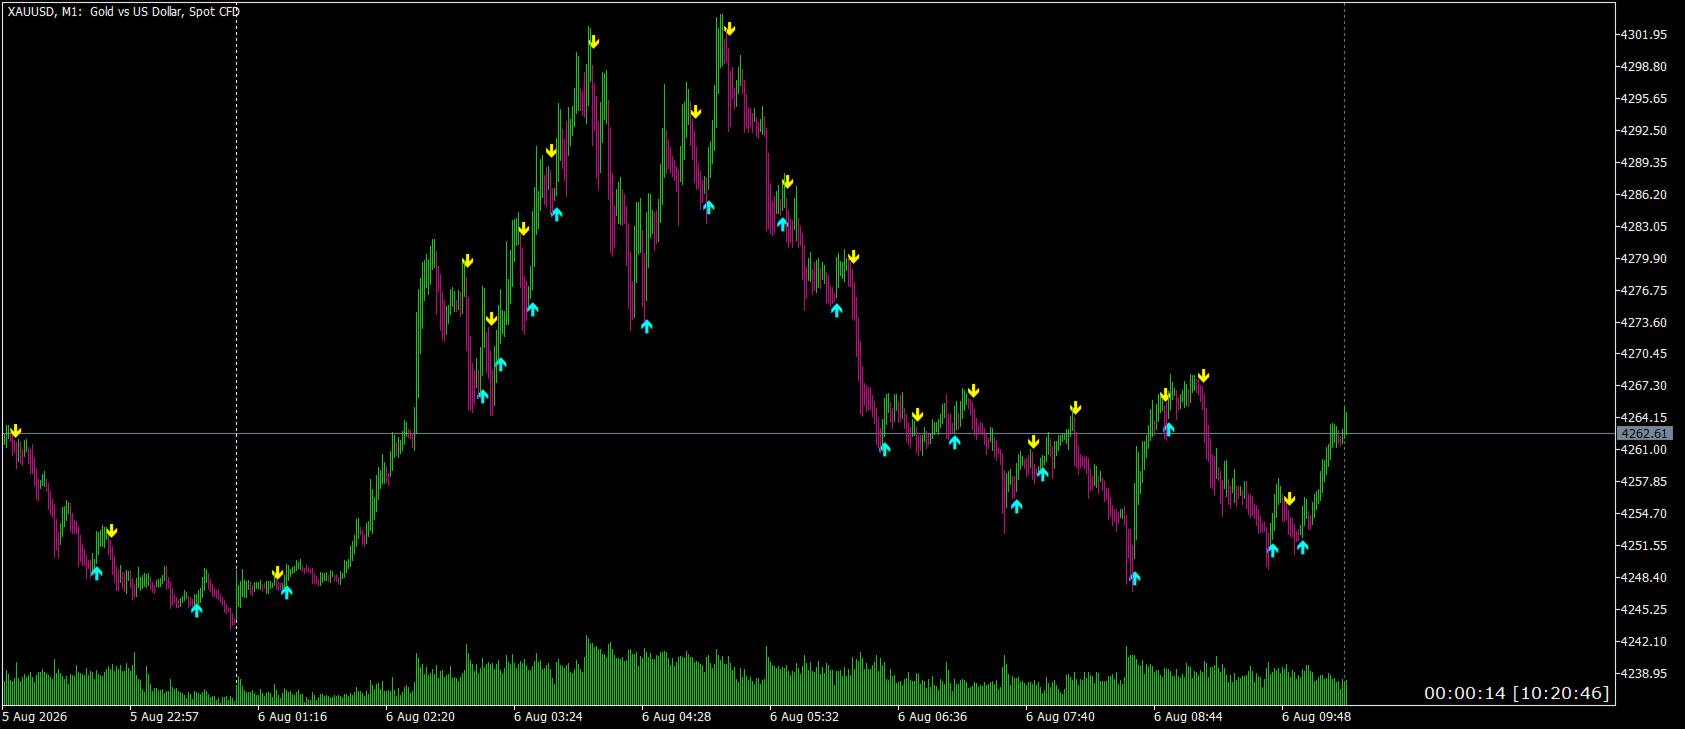Click the 4273.60 price level on the scale

pyautogui.click(x=1644, y=323)
